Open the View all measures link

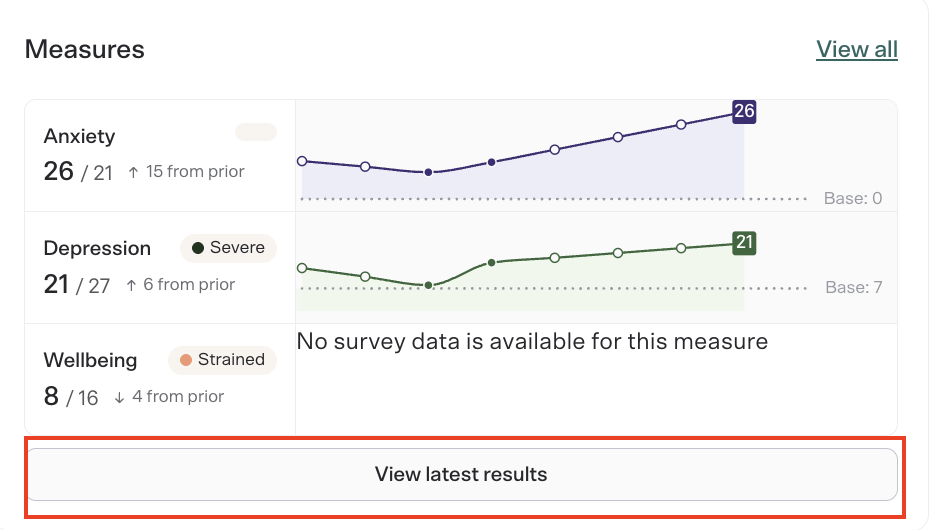click(x=857, y=49)
